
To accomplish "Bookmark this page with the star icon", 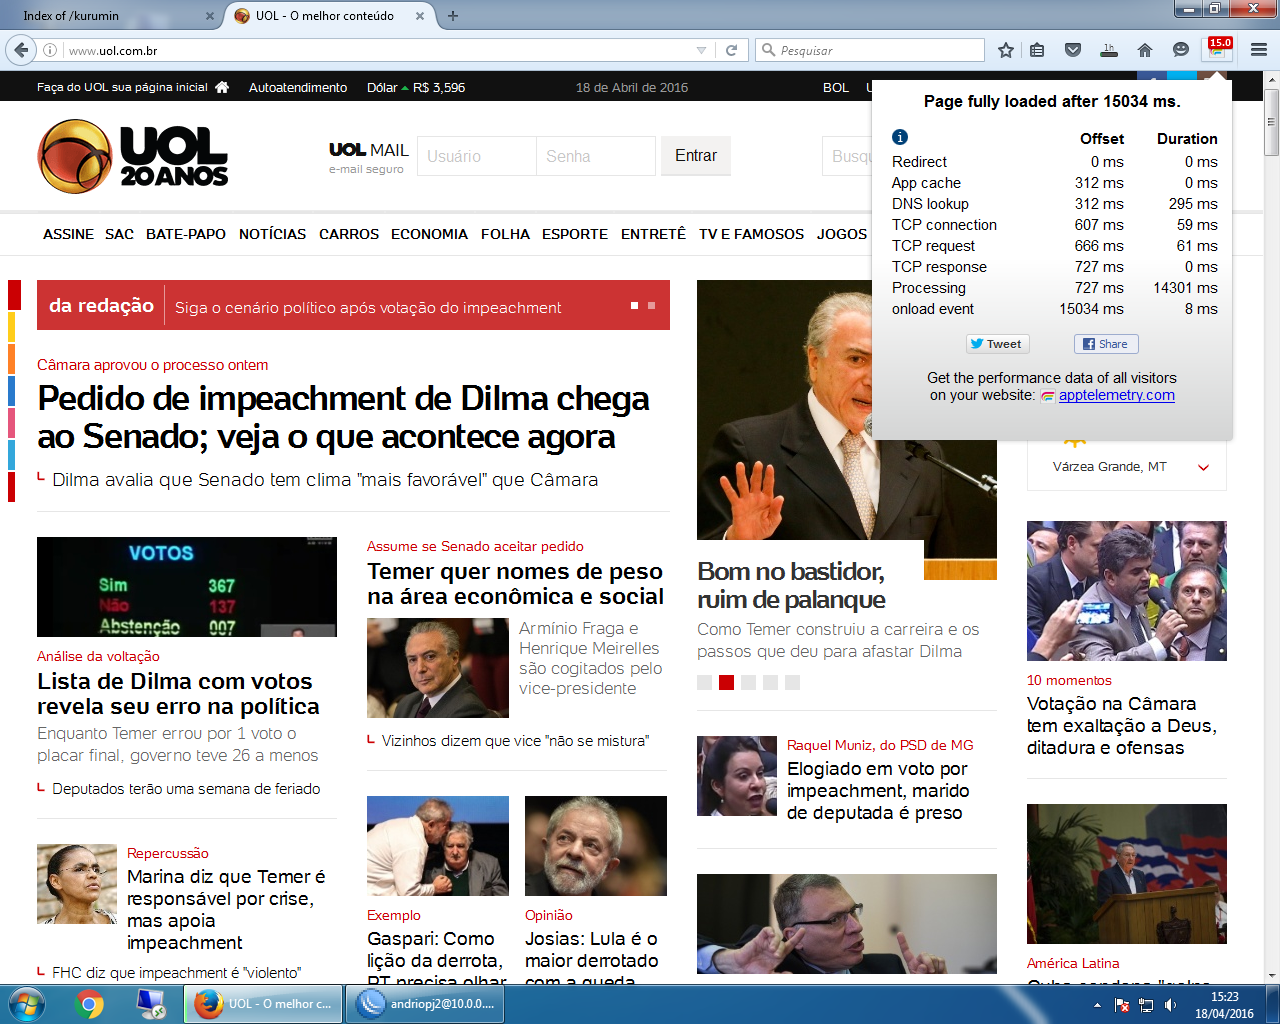I will (x=1006, y=50).
